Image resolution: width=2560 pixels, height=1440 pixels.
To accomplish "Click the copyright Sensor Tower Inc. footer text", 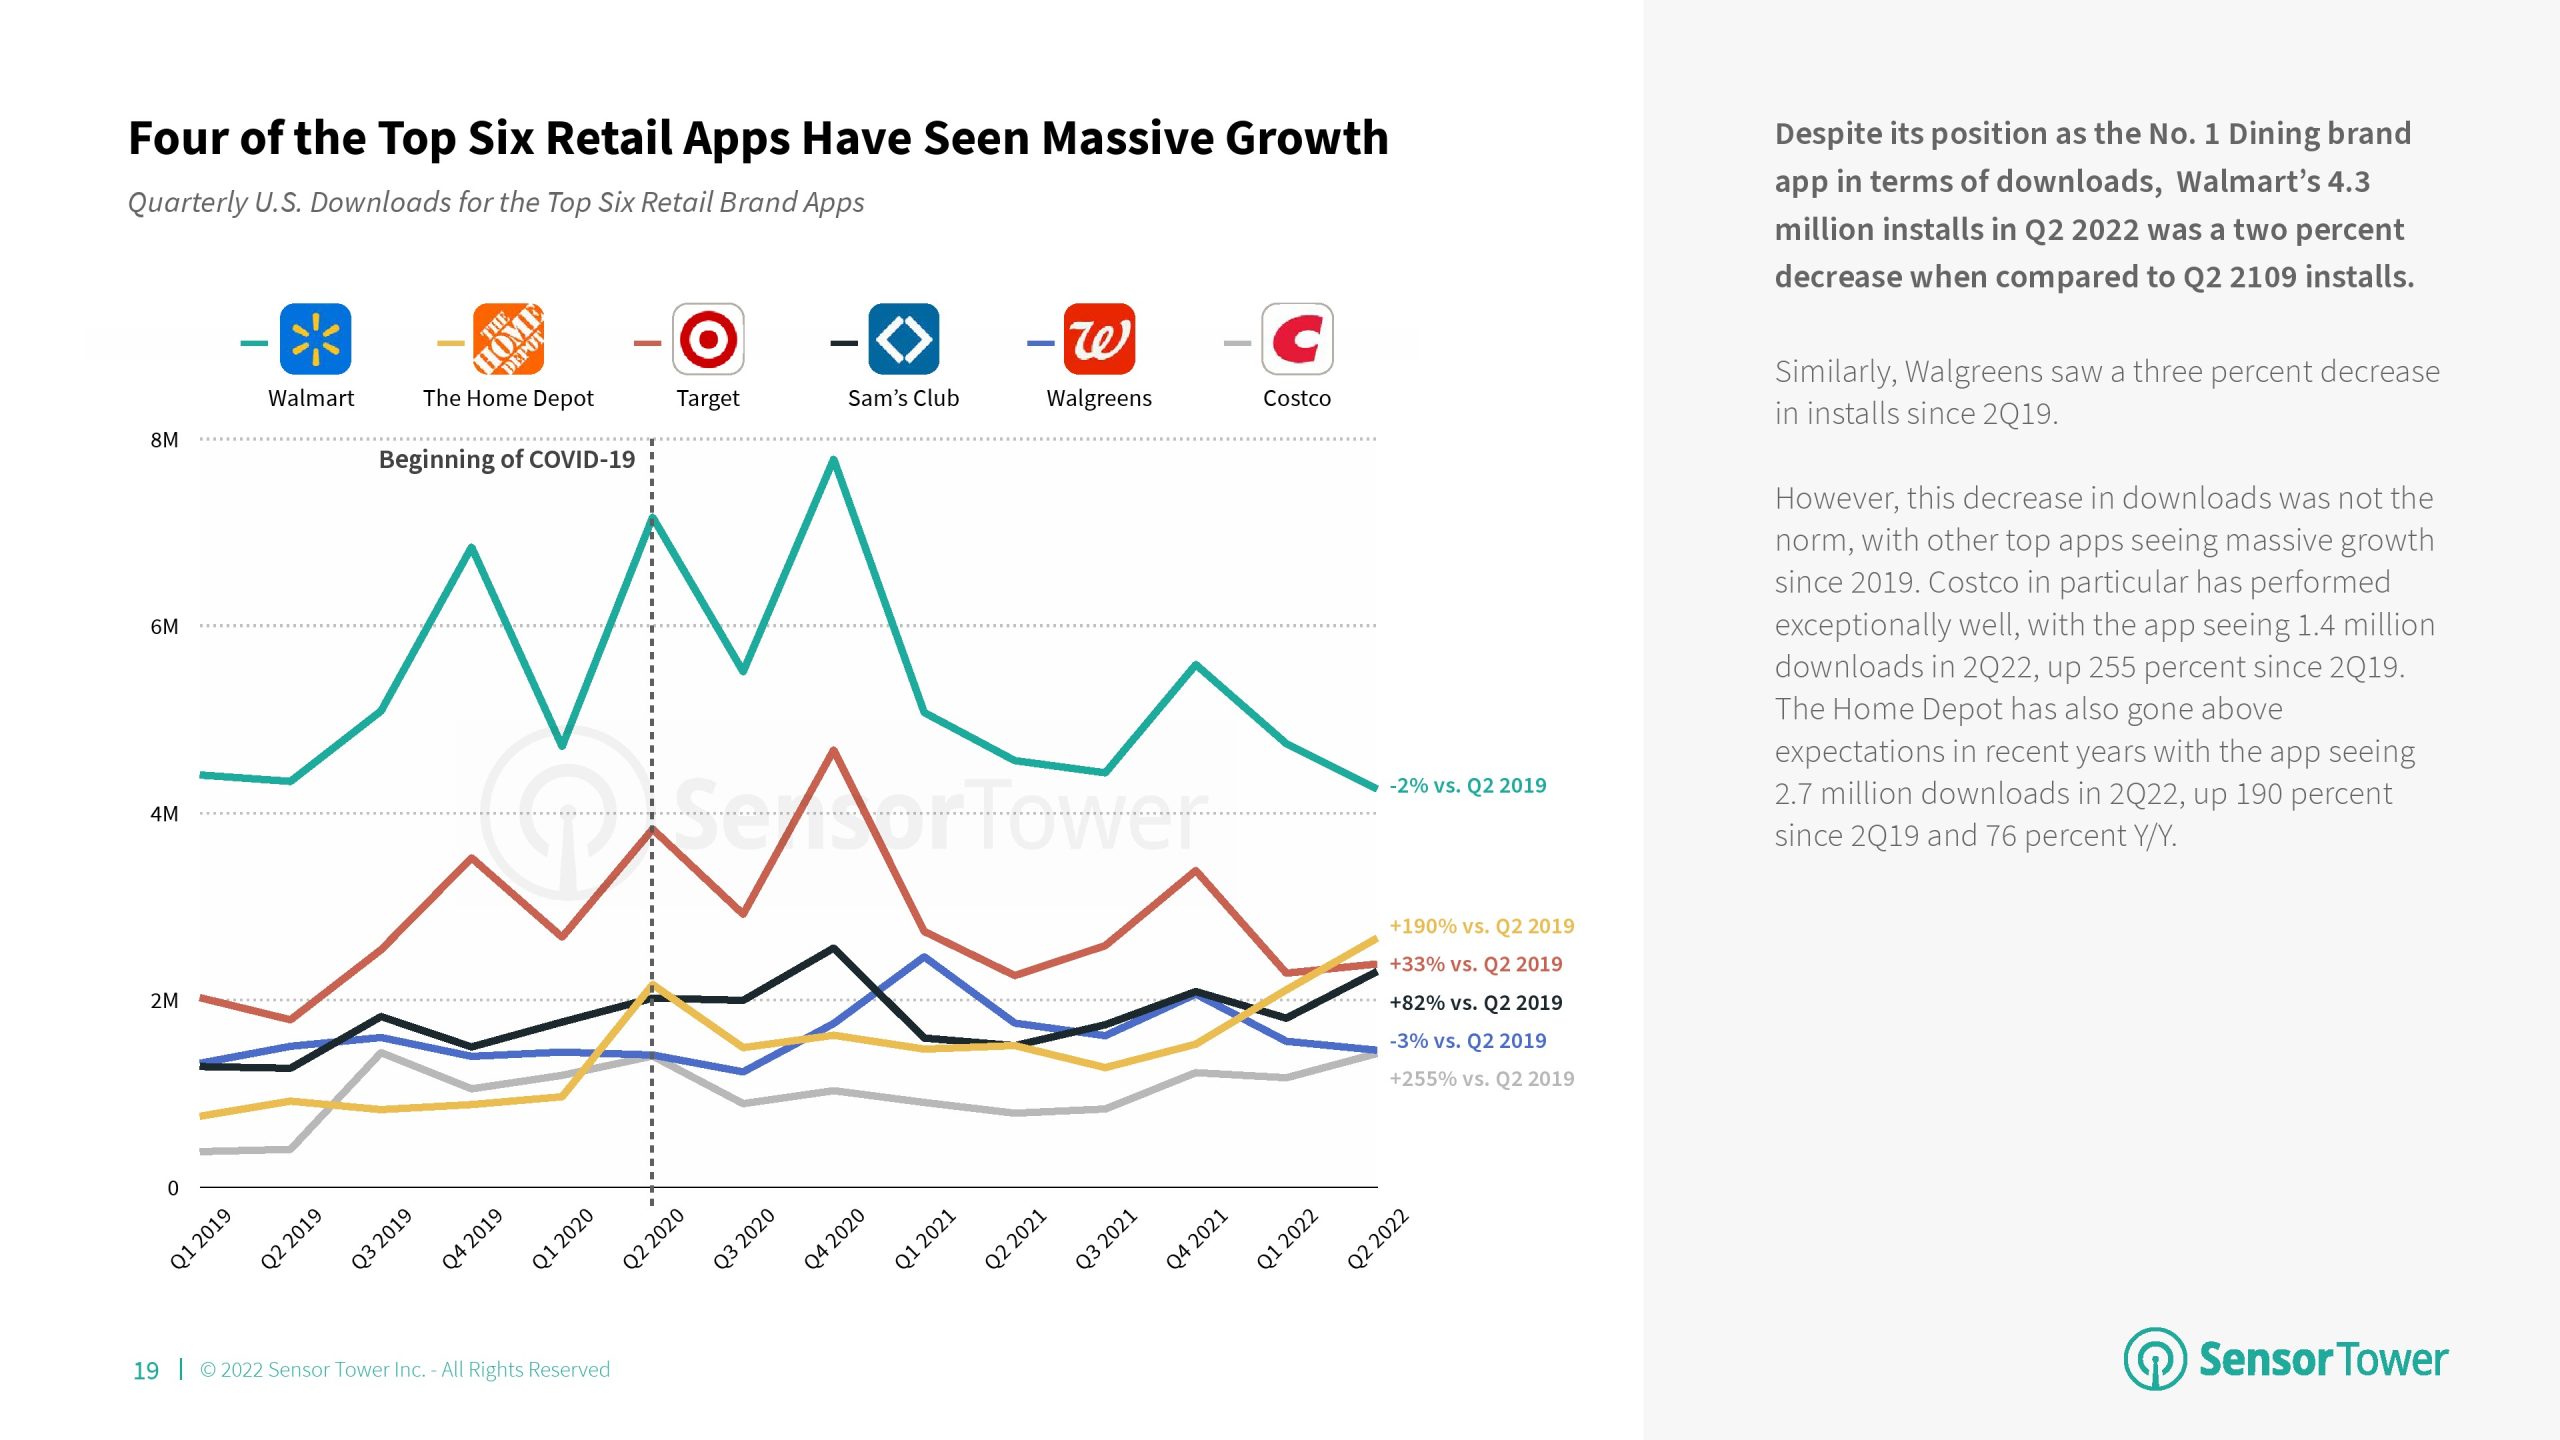I will tap(404, 1370).
